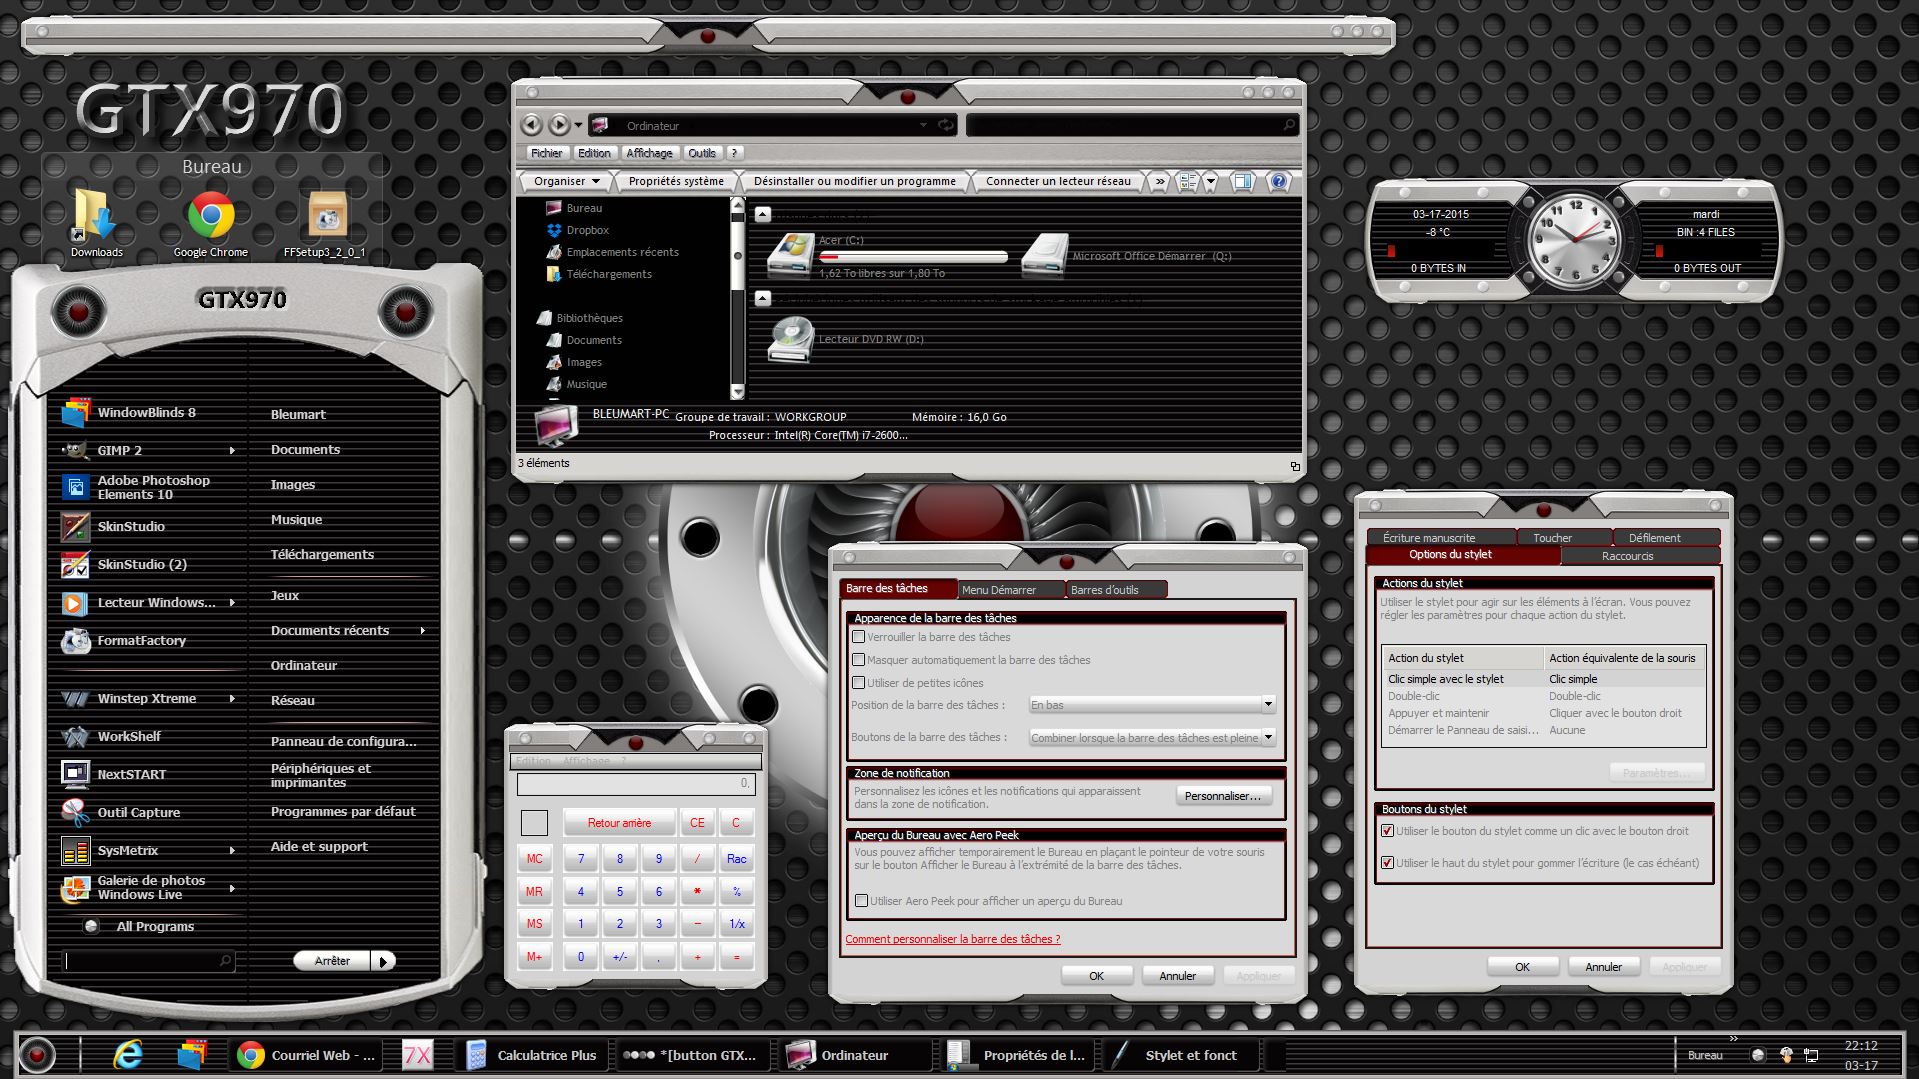Screen dimensions: 1919x1079
Task: Enable Verrouiller la barre des tâches checkbox
Action: pos(858,636)
